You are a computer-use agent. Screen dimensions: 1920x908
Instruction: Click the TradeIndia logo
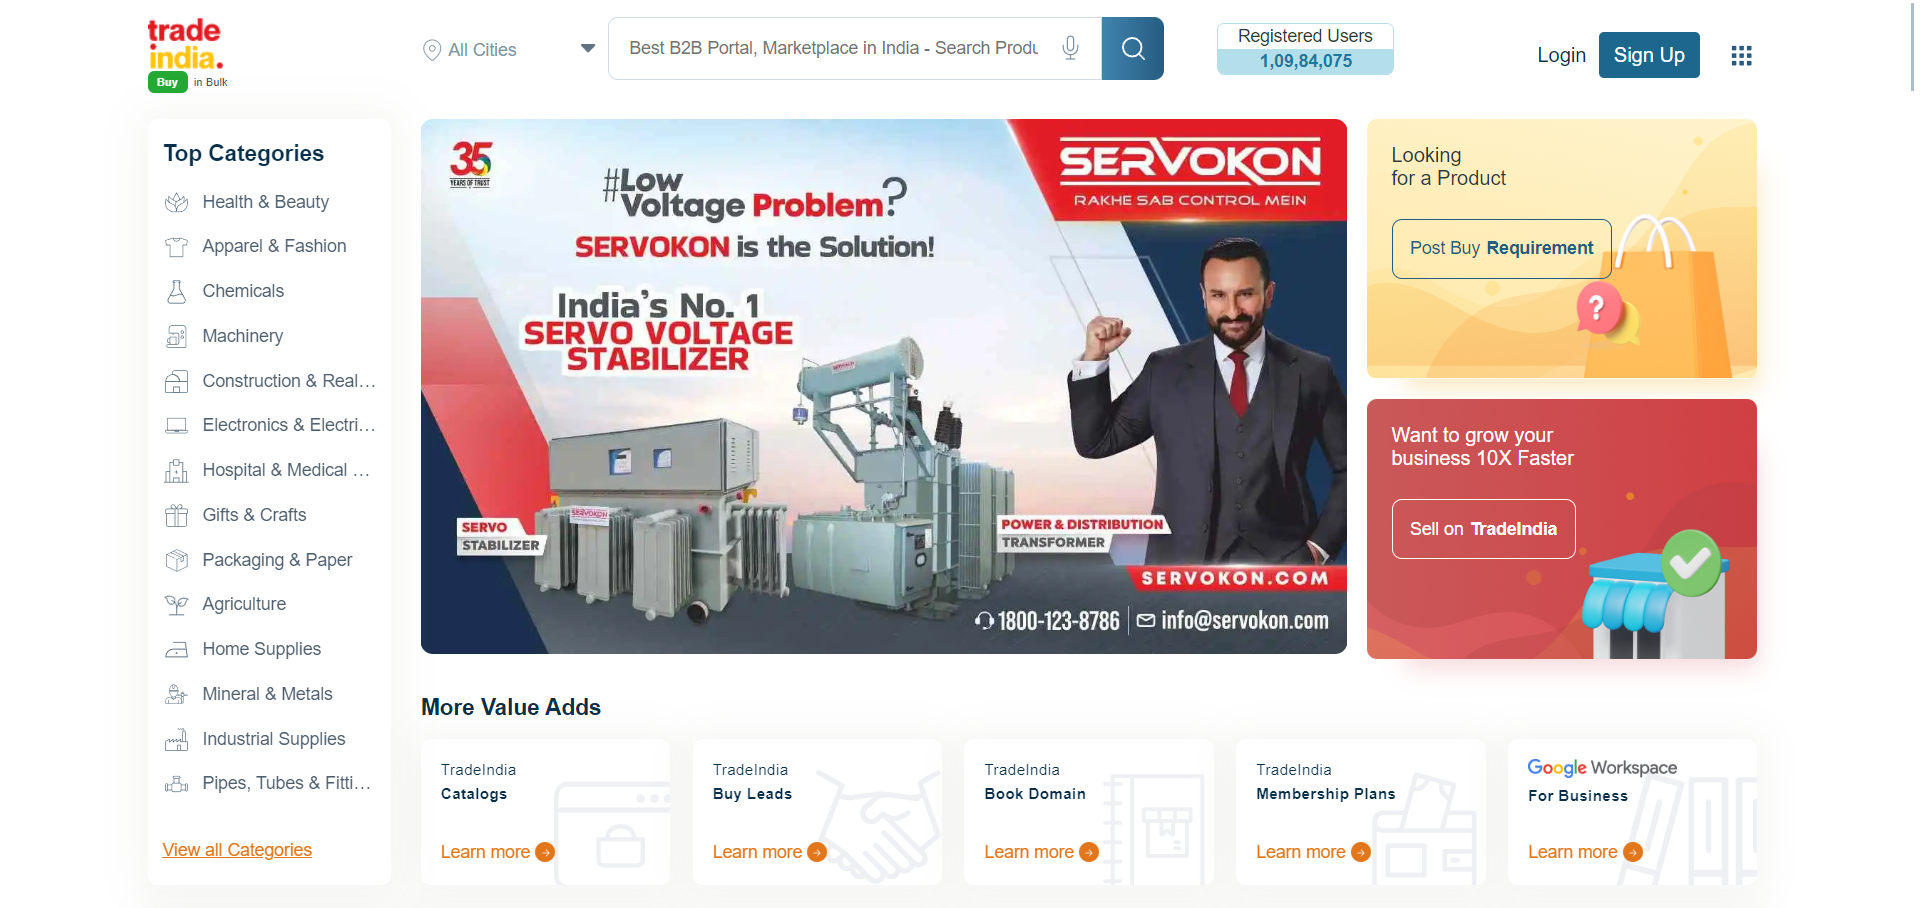(x=185, y=45)
